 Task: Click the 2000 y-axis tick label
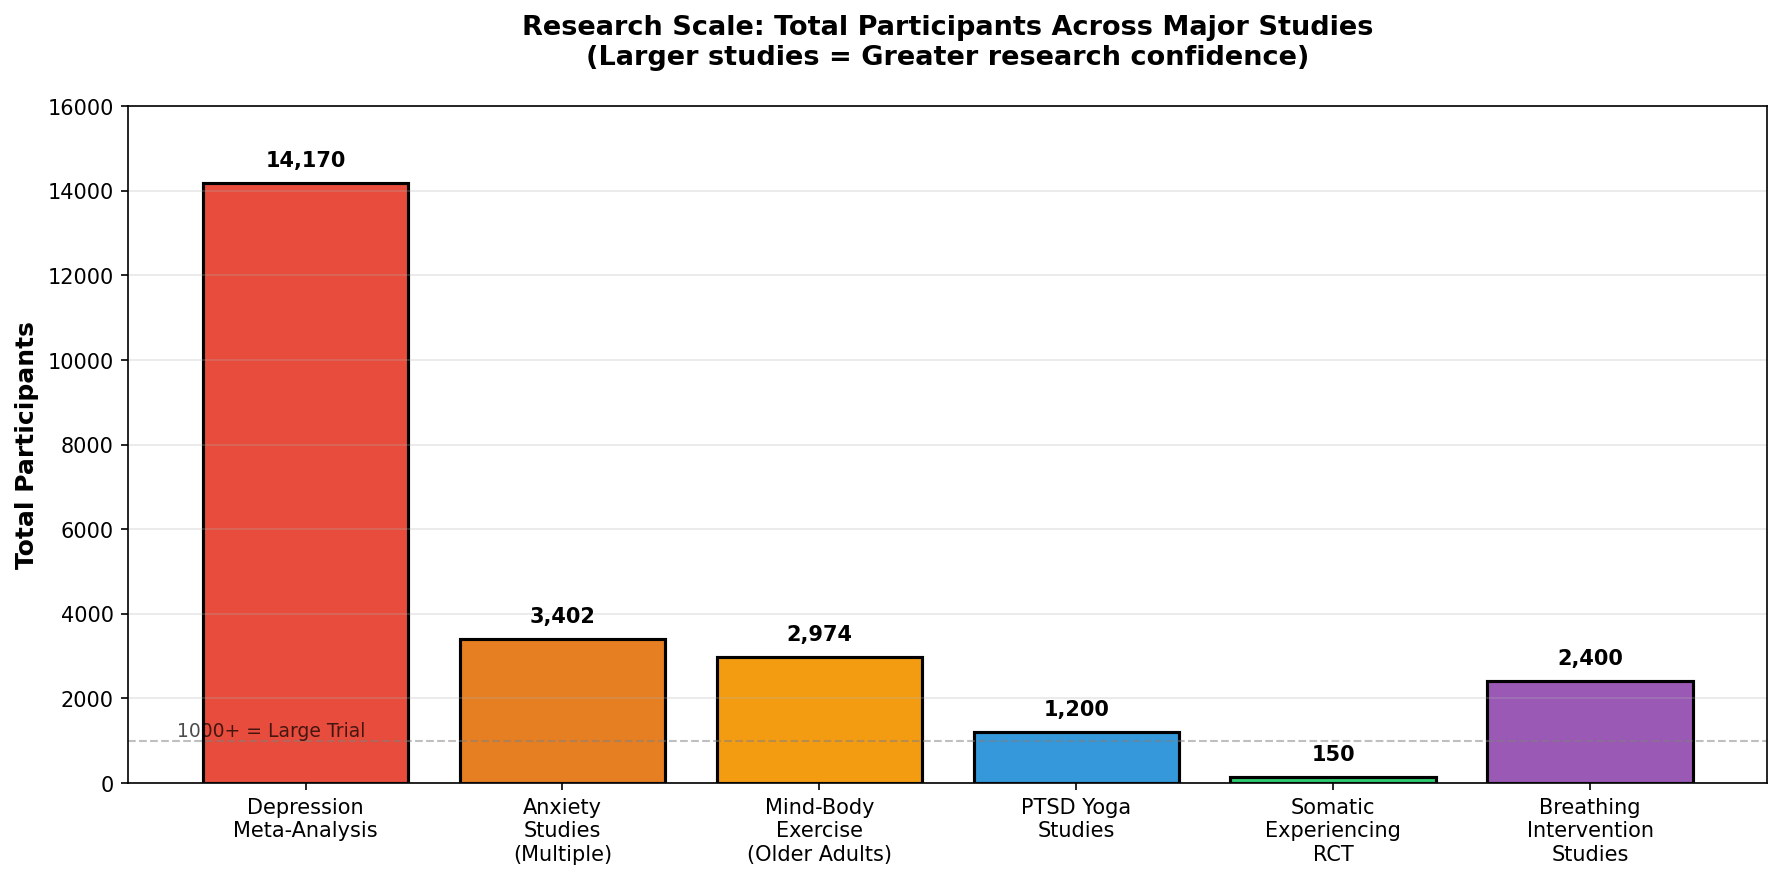tap(87, 698)
